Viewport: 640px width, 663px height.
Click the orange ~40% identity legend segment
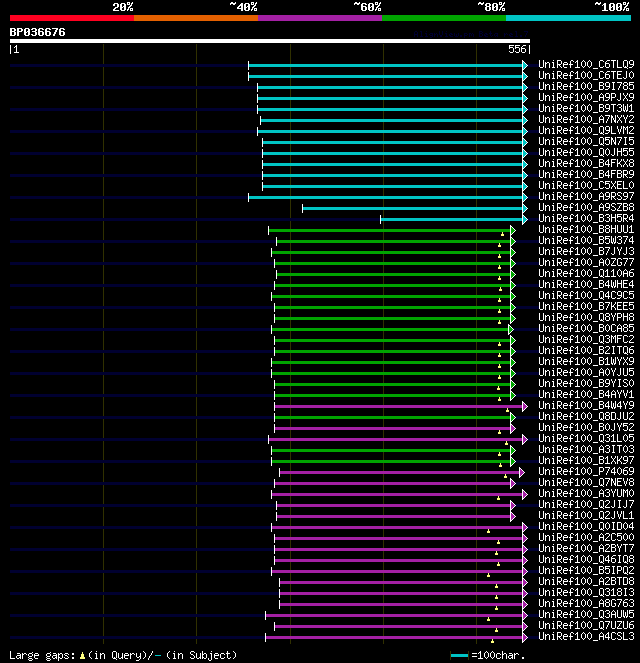point(196,18)
